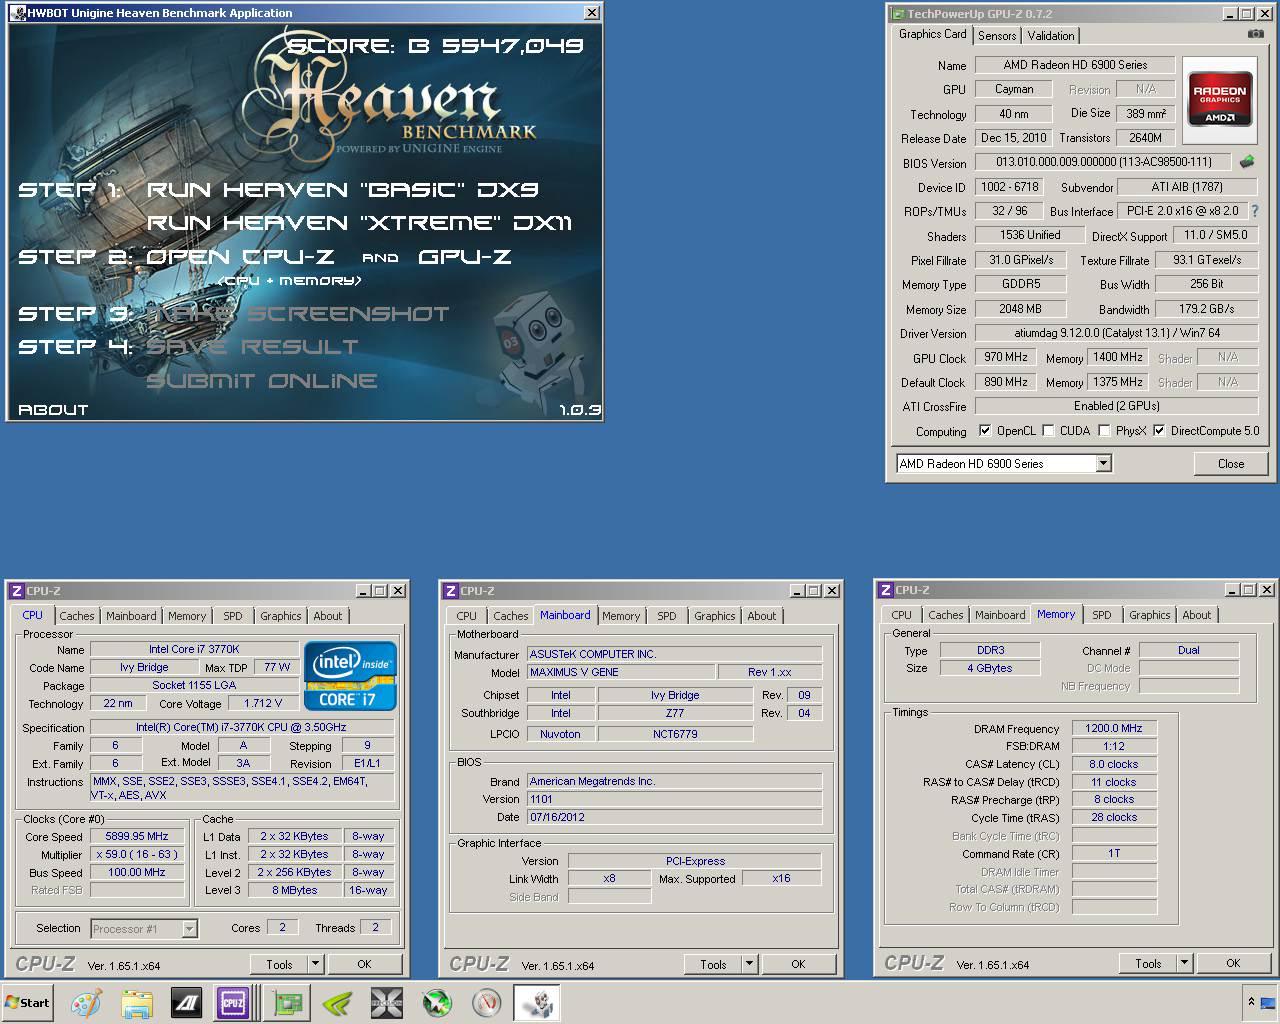Switch to the Validation tab in GPU-Z
The height and width of the screenshot is (1024, 1280).
(1051, 36)
